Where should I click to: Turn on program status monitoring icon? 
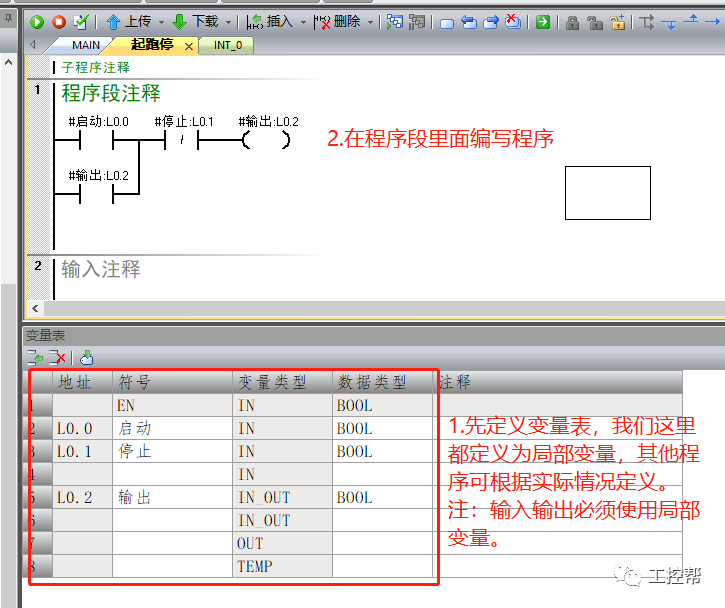click(x=394, y=22)
